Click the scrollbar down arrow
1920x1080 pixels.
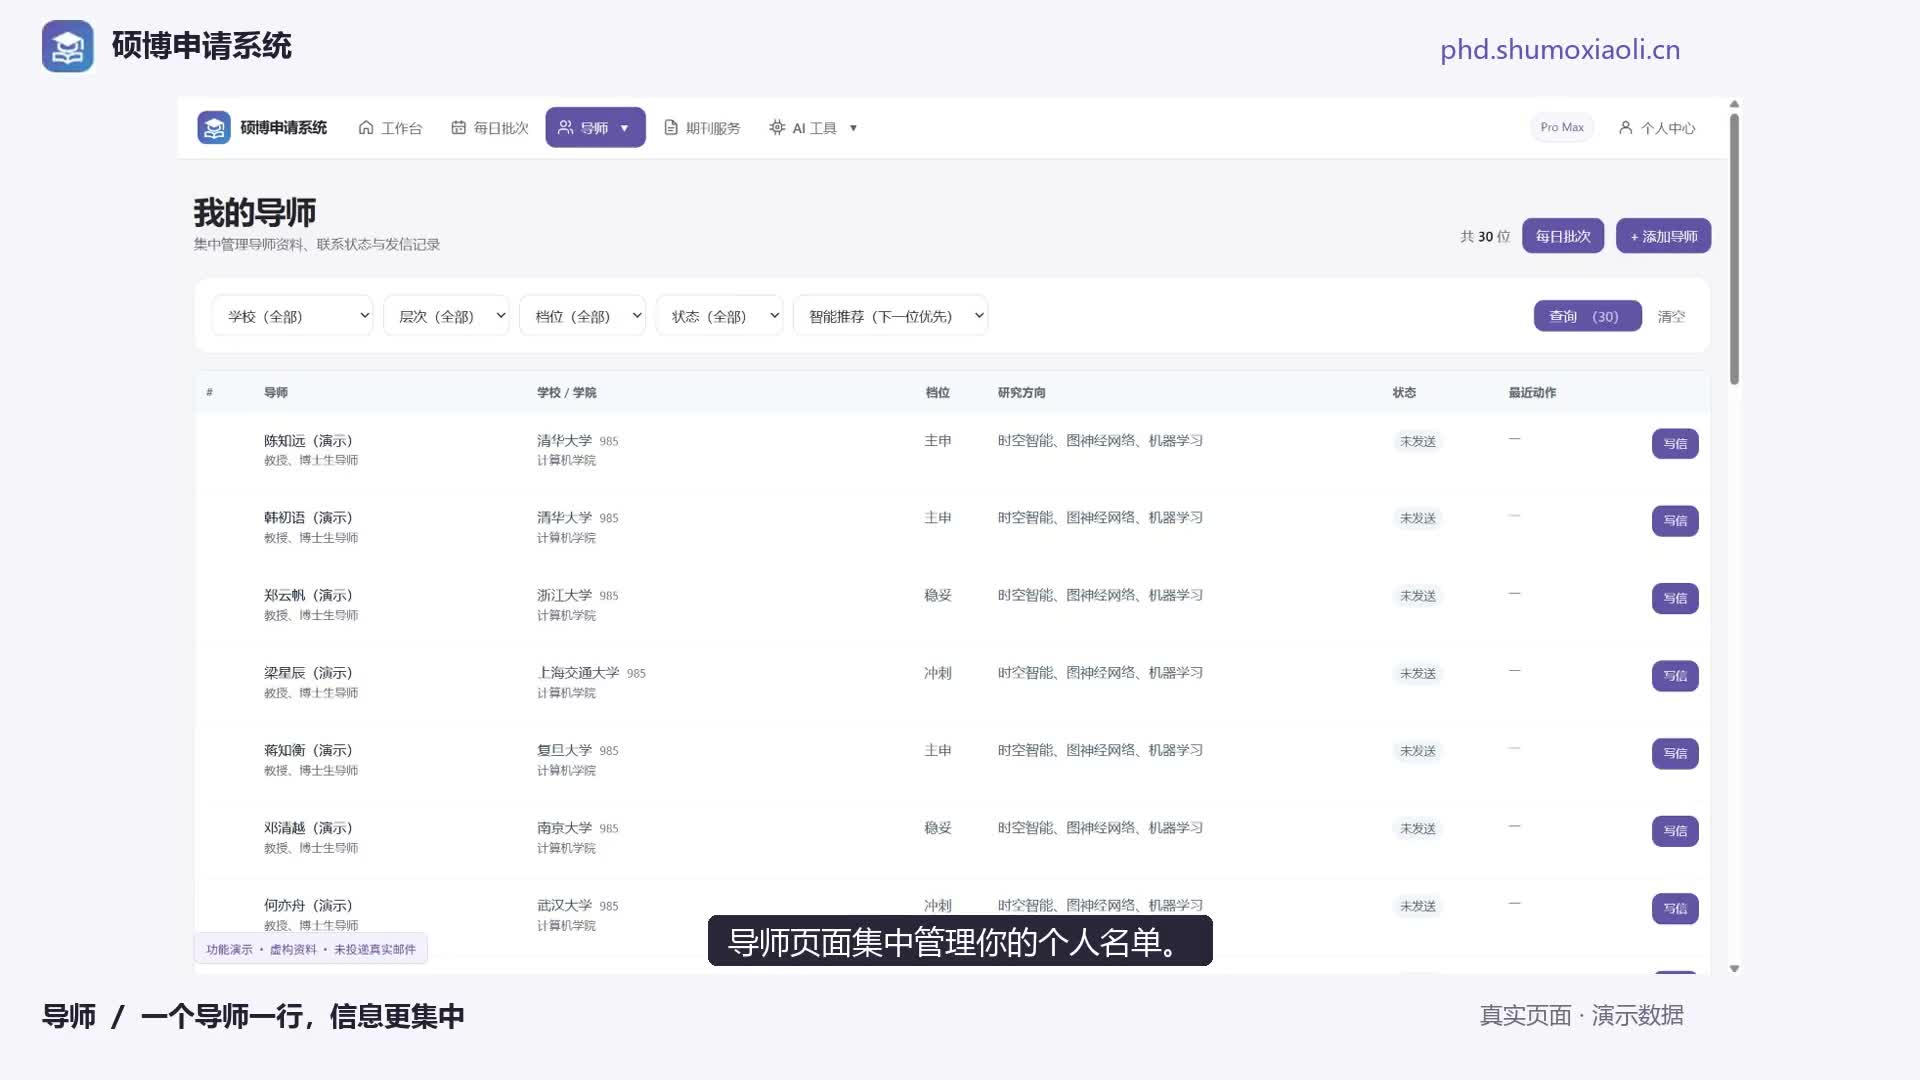tap(1734, 968)
